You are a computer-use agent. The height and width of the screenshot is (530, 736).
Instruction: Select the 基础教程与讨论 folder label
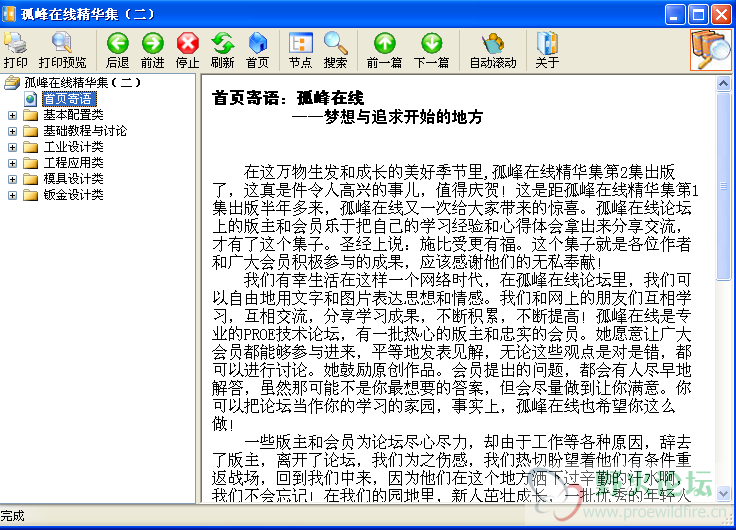(x=85, y=131)
